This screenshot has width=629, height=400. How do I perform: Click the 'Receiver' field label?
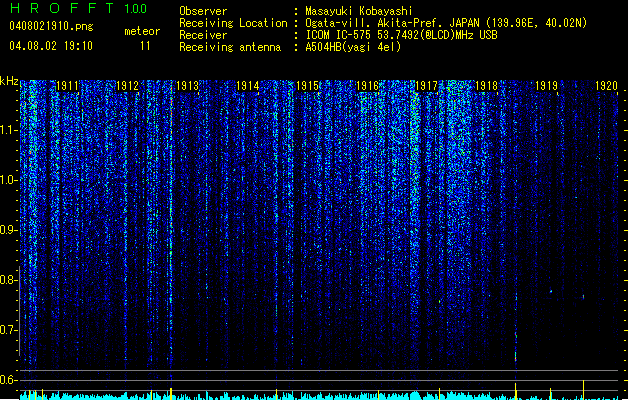point(203,35)
